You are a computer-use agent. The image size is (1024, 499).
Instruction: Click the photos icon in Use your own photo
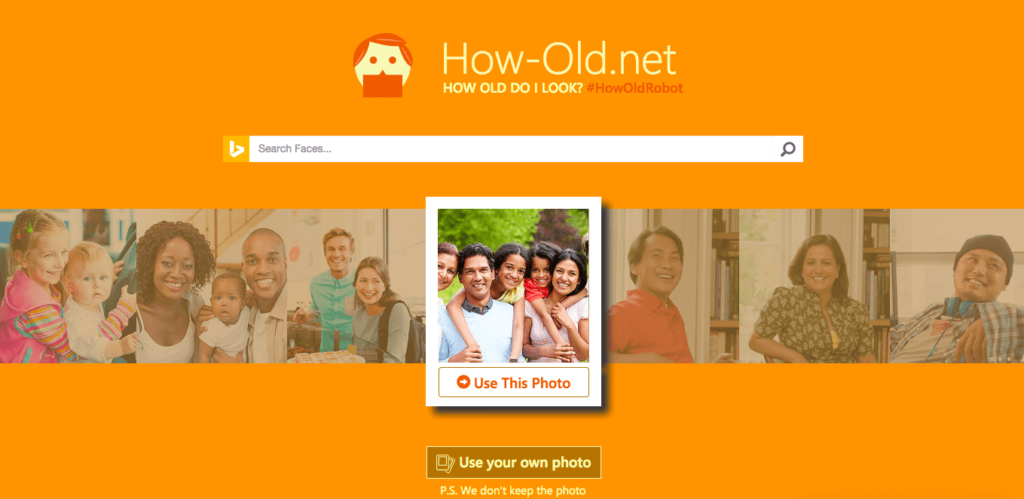click(x=445, y=463)
